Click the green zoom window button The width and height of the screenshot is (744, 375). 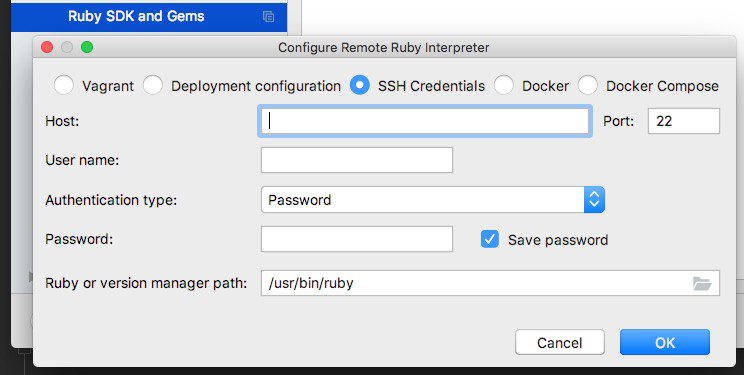click(x=87, y=47)
